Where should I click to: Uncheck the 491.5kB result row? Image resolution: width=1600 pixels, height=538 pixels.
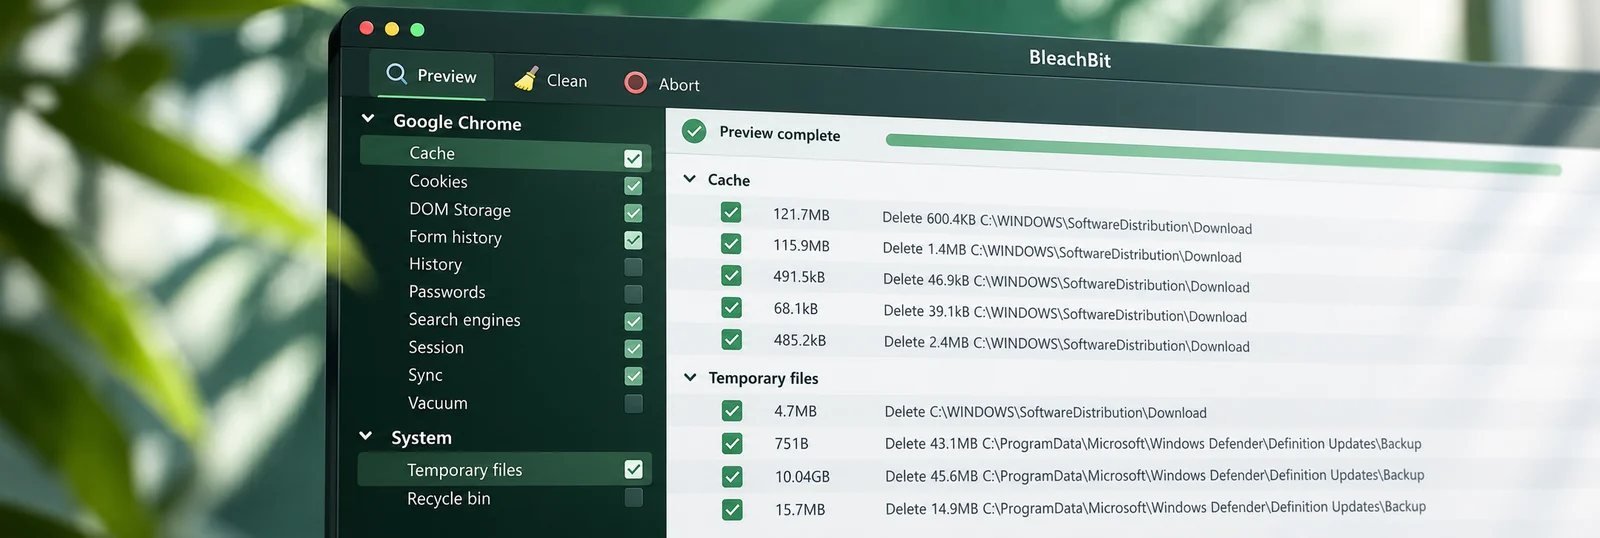731,275
